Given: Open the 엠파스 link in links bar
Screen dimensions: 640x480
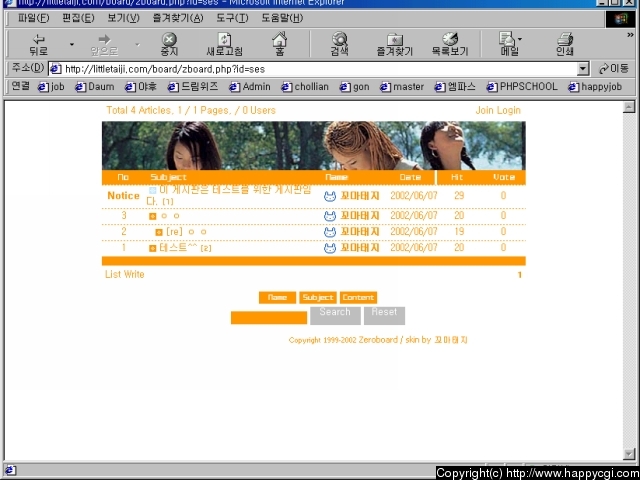Looking at the screenshot, I should point(455,87).
